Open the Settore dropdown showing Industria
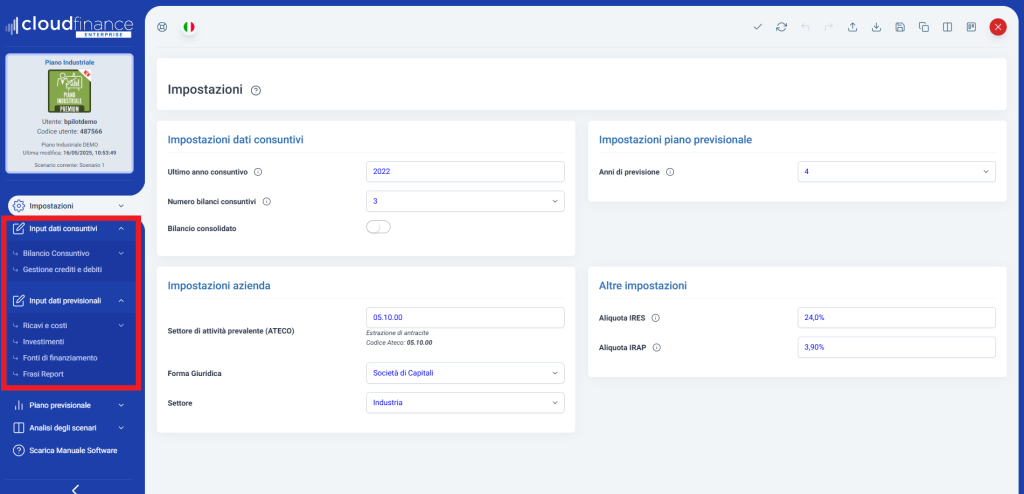Viewport: 1024px width, 494px height. click(465, 403)
